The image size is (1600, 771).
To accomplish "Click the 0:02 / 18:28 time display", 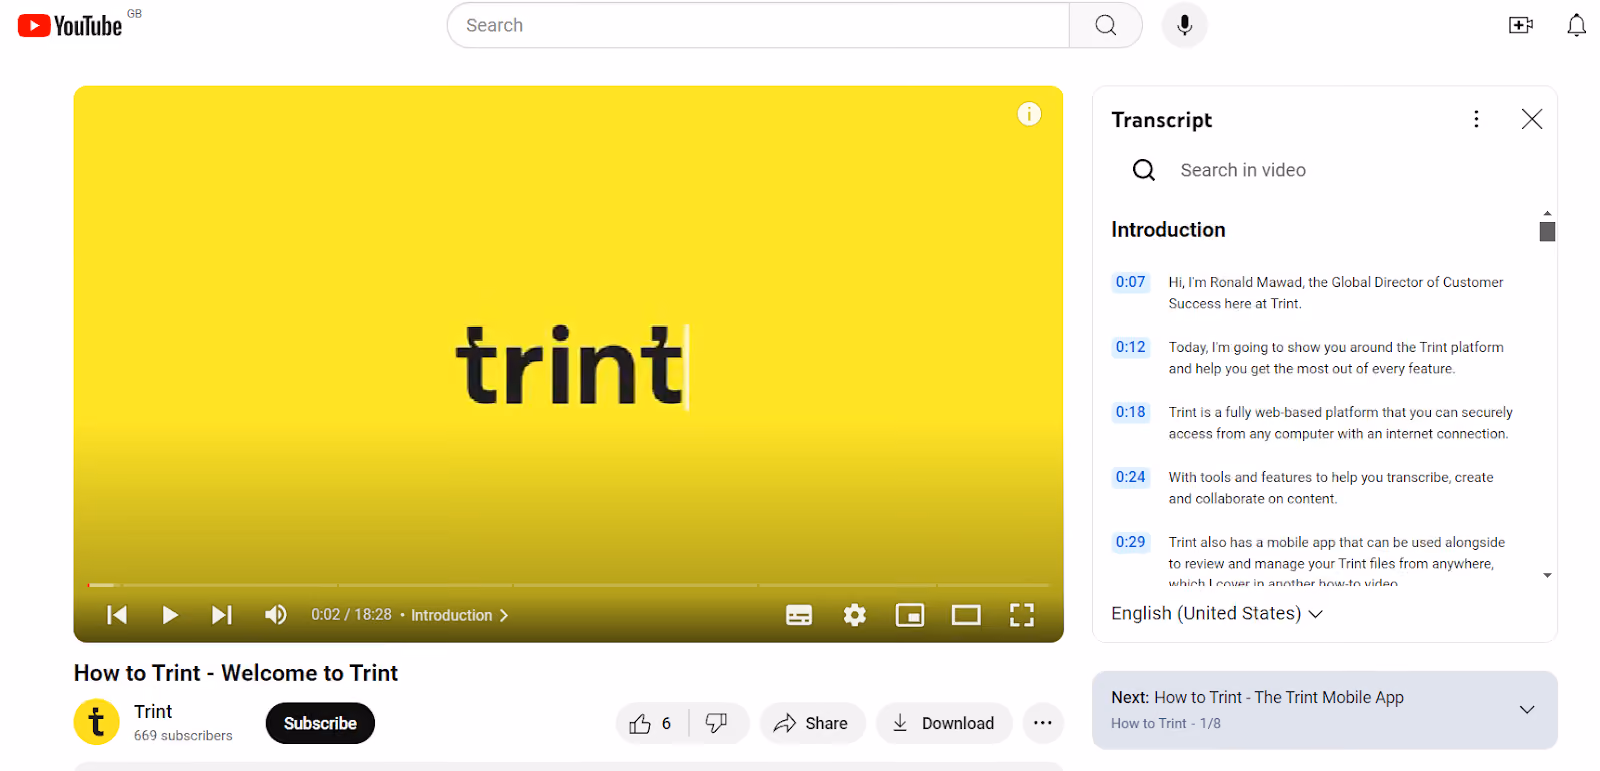I will tap(351, 615).
